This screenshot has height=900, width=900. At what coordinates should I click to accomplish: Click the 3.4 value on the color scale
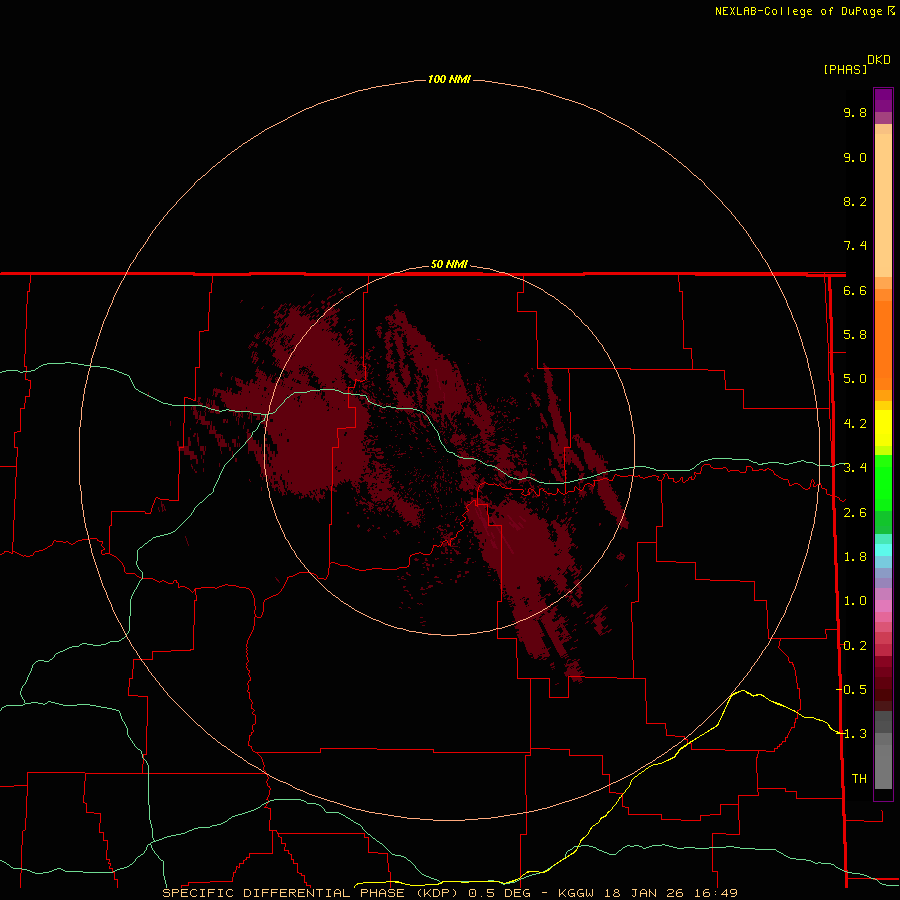[x=855, y=468]
